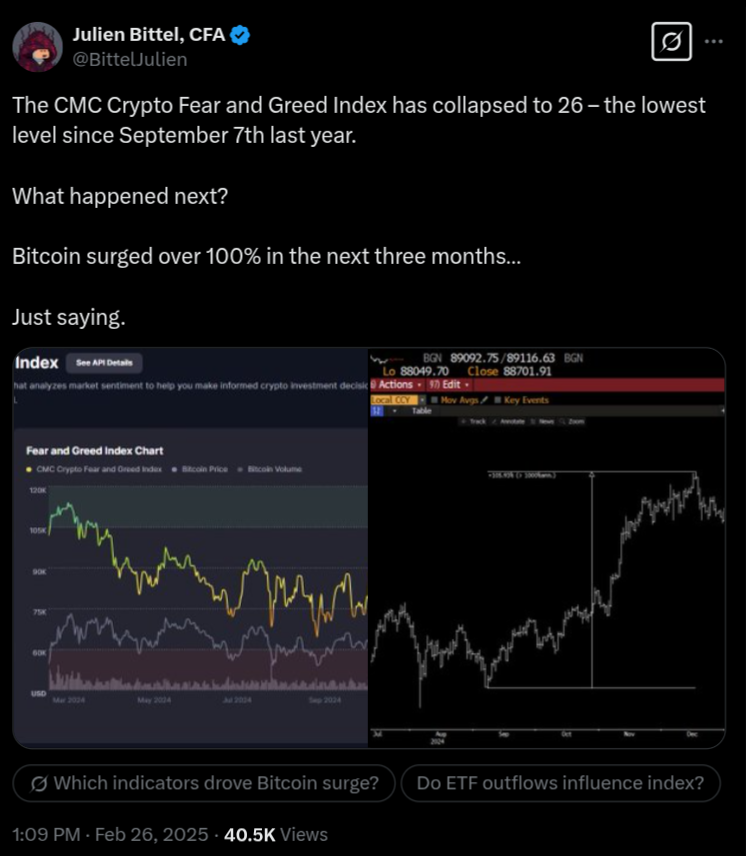Click the blue verified badge
The height and width of the screenshot is (856, 746).
point(240,36)
